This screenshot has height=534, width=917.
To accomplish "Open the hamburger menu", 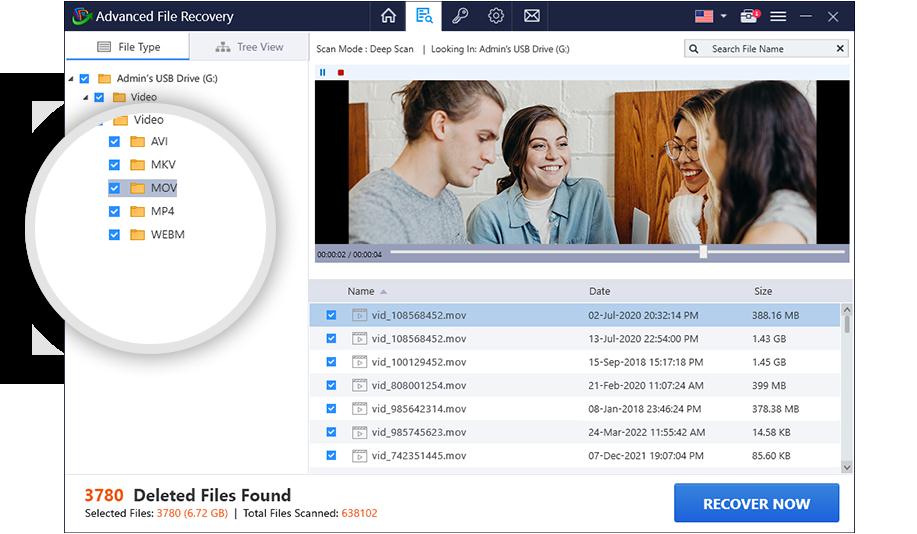I will click(778, 16).
